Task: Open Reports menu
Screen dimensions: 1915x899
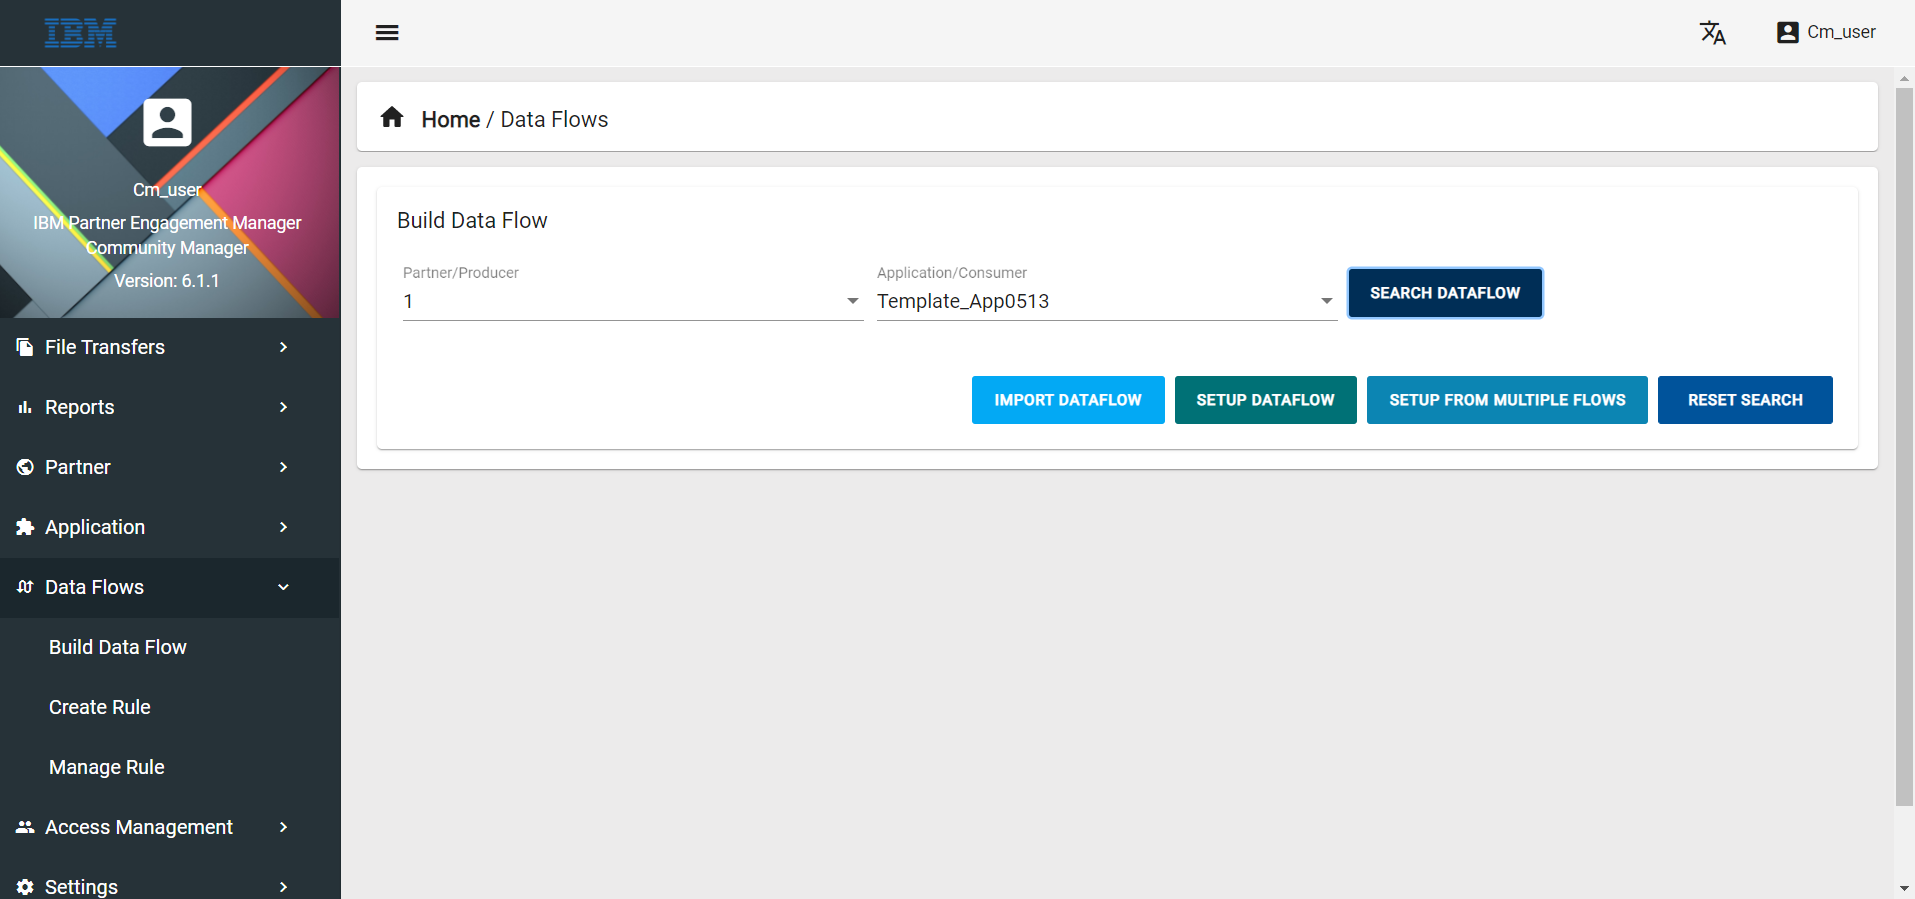Action: coord(170,407)
